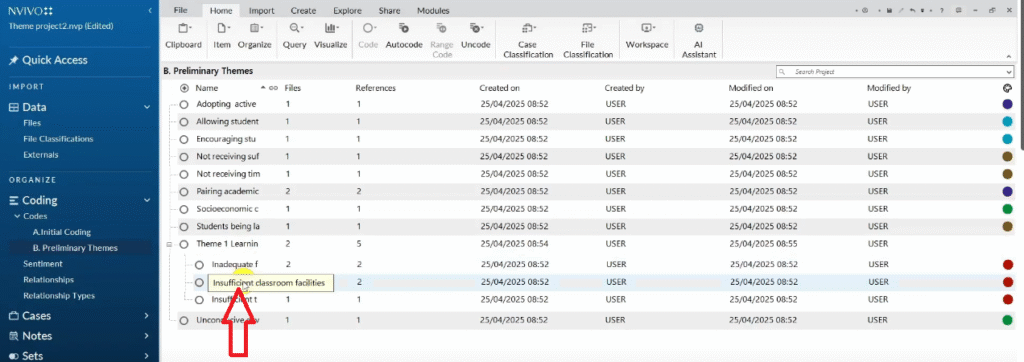This screenshot has height=362, width=1024.
Task: Click purple color dot of Adopting active
Action: point(1007,105)
